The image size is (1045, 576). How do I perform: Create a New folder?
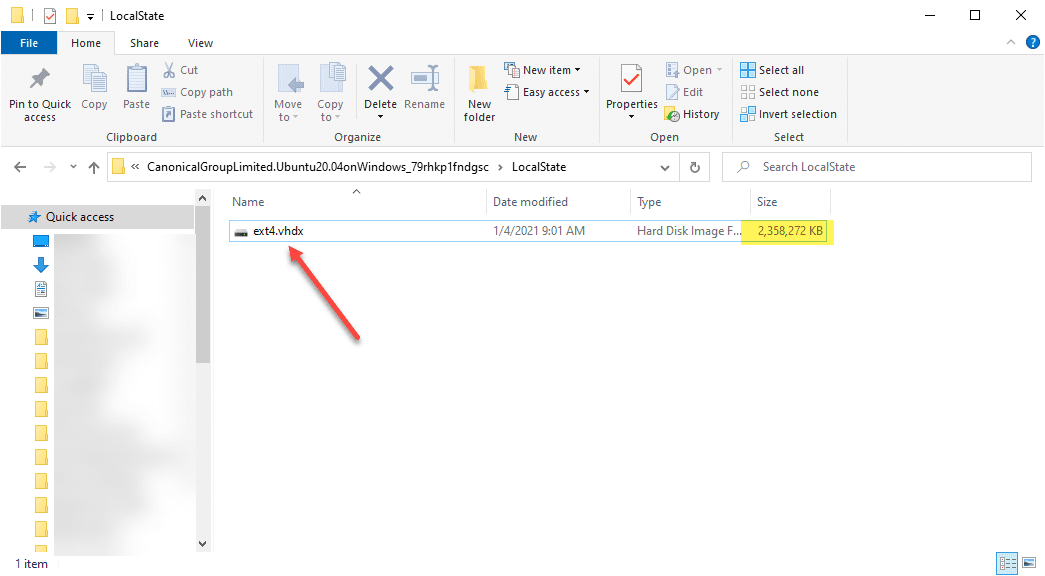(479, 93)
